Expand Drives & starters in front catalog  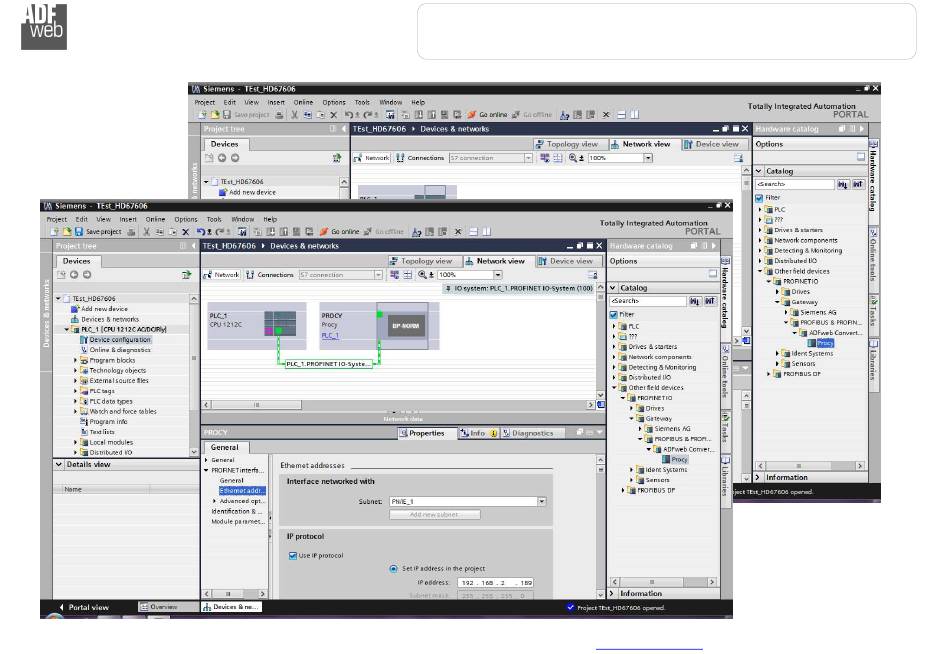tap(614, 347)
